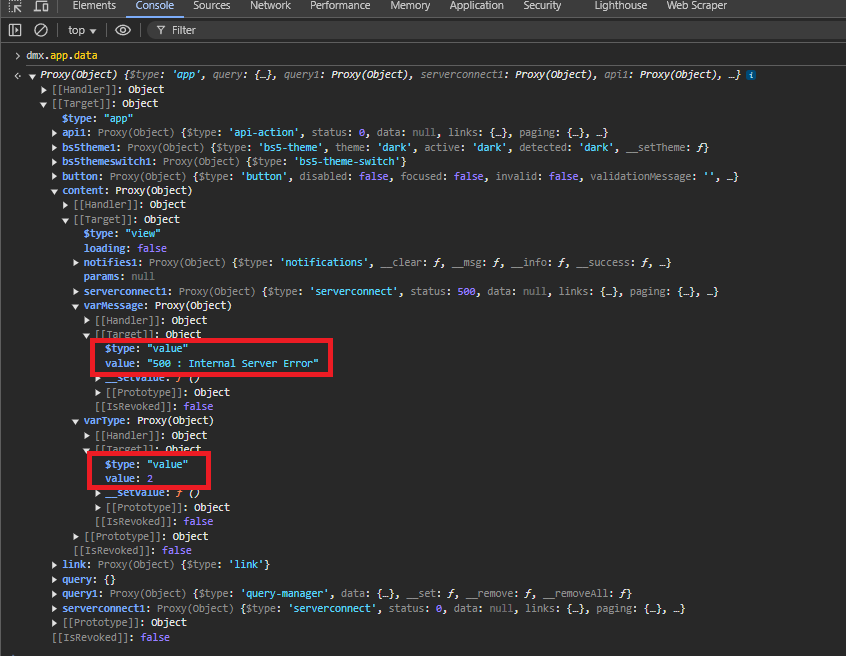Click the 'api-action' type value
Screen dimensions: 846x656
click(x=264, y=133)
